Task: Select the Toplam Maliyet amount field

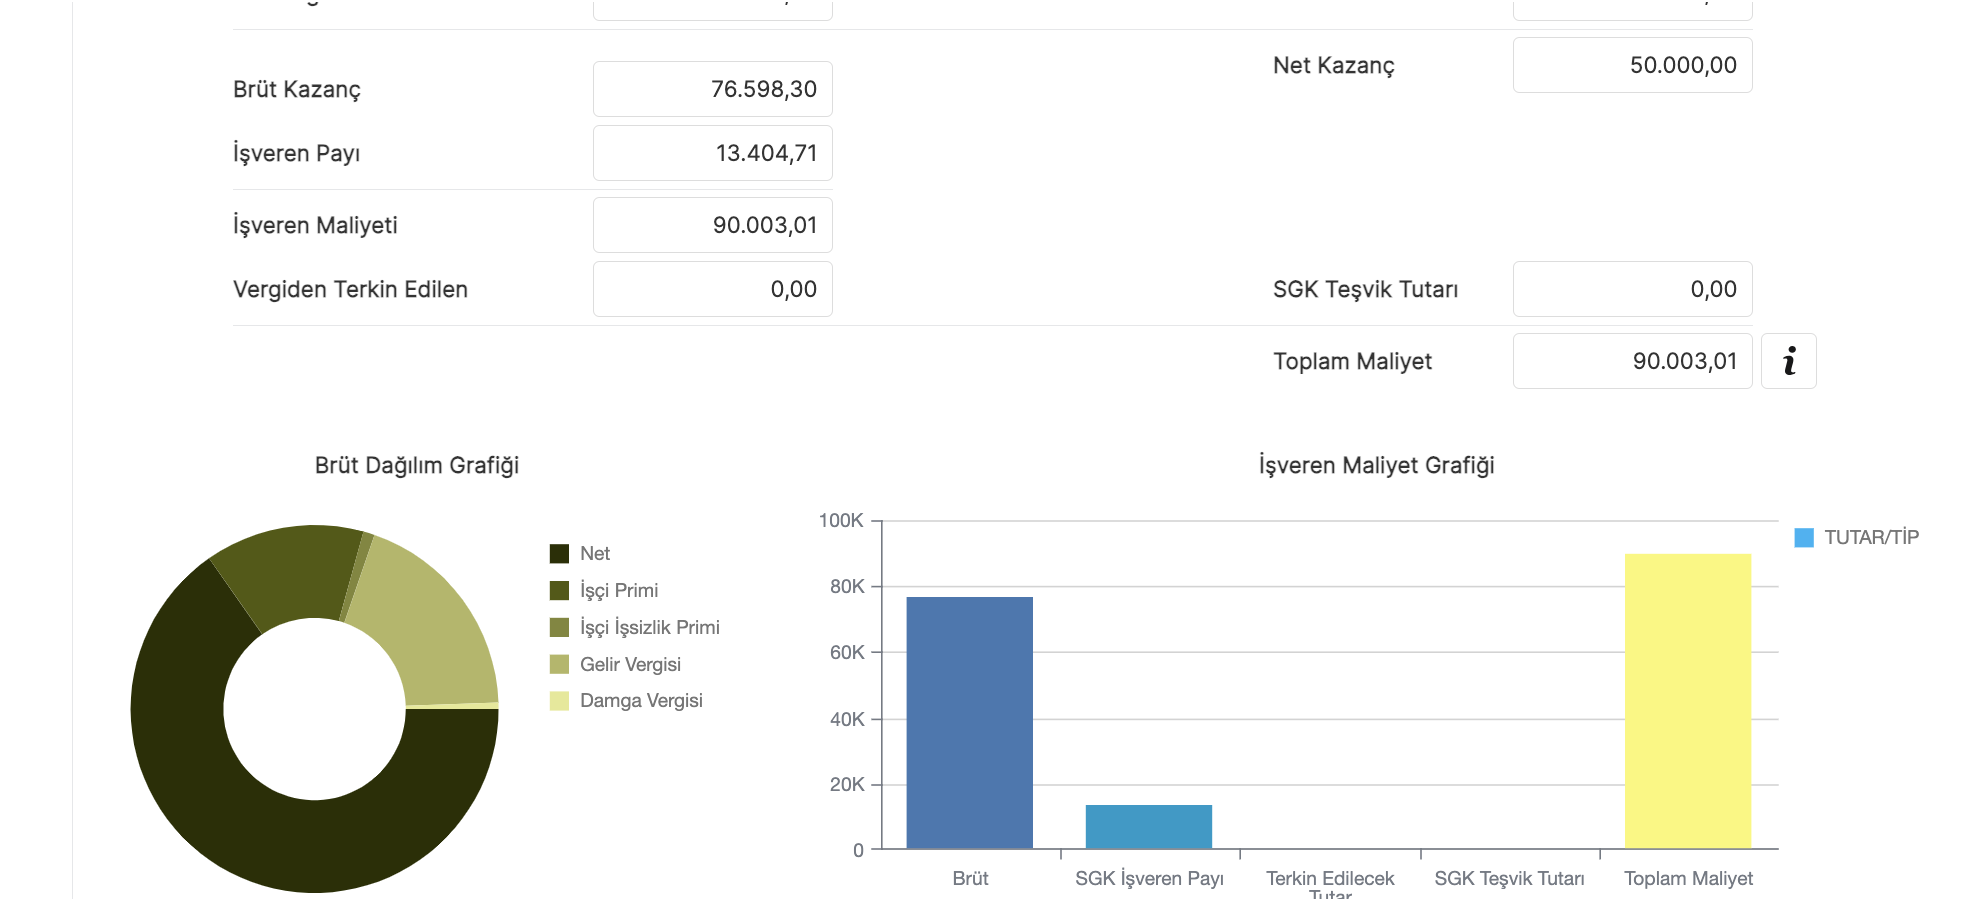Action: (1633, 361)
